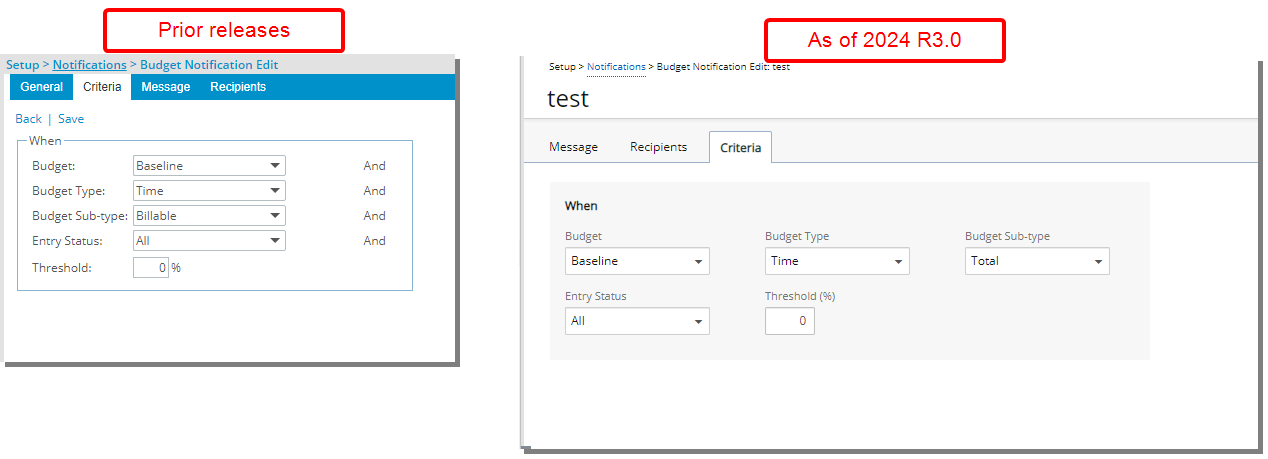Open Budget Sub-type dropdown showing Total

coord(1037,261)
